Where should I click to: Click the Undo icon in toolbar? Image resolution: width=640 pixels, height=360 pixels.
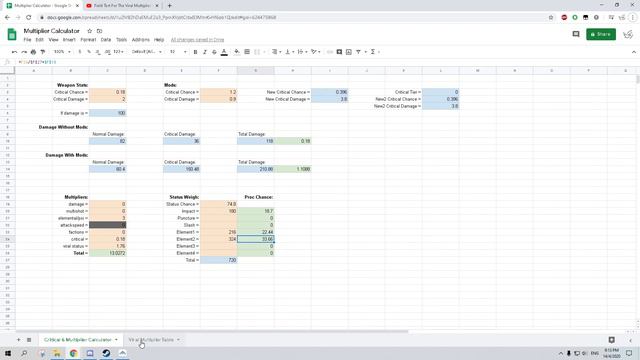[x=15, y=52]
